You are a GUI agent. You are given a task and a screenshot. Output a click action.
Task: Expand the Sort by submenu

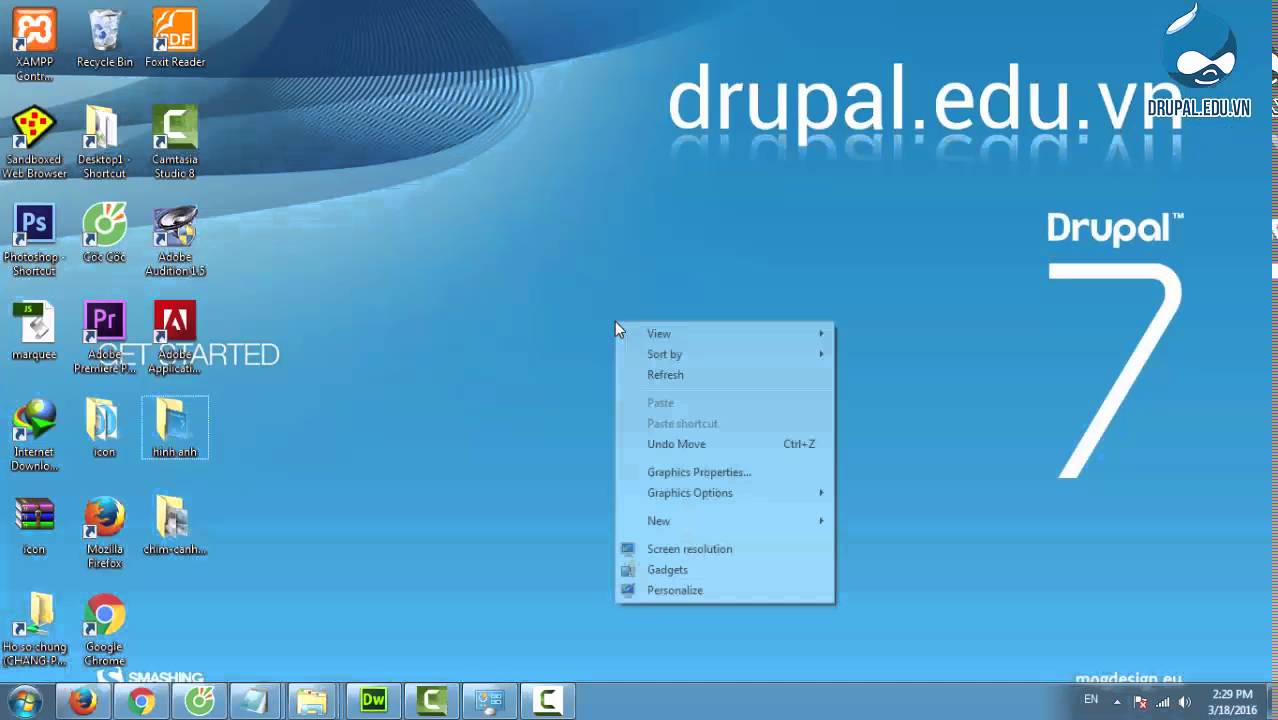point(725,354)
